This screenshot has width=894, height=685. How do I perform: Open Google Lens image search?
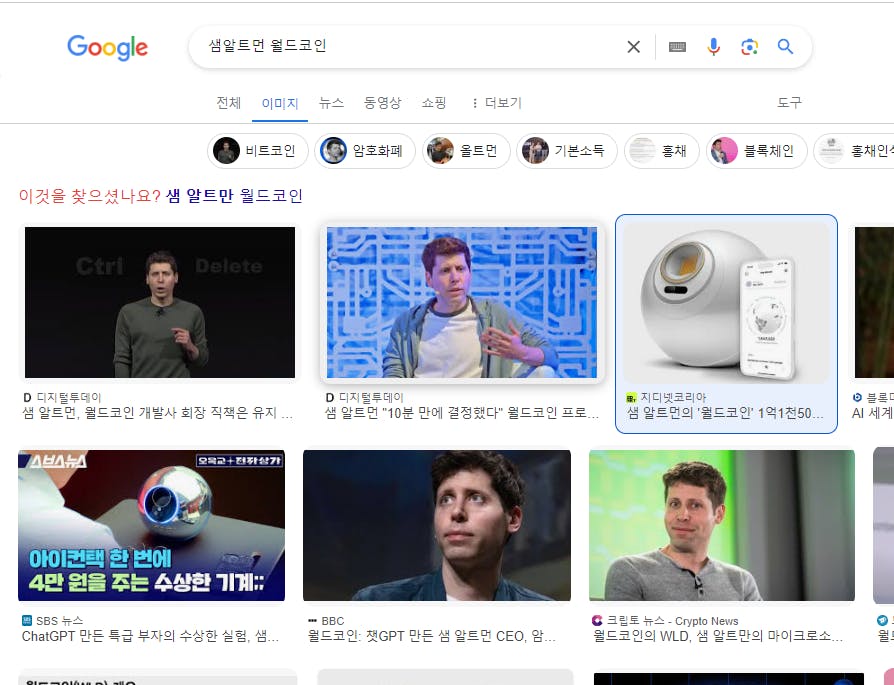pos(749,47)
